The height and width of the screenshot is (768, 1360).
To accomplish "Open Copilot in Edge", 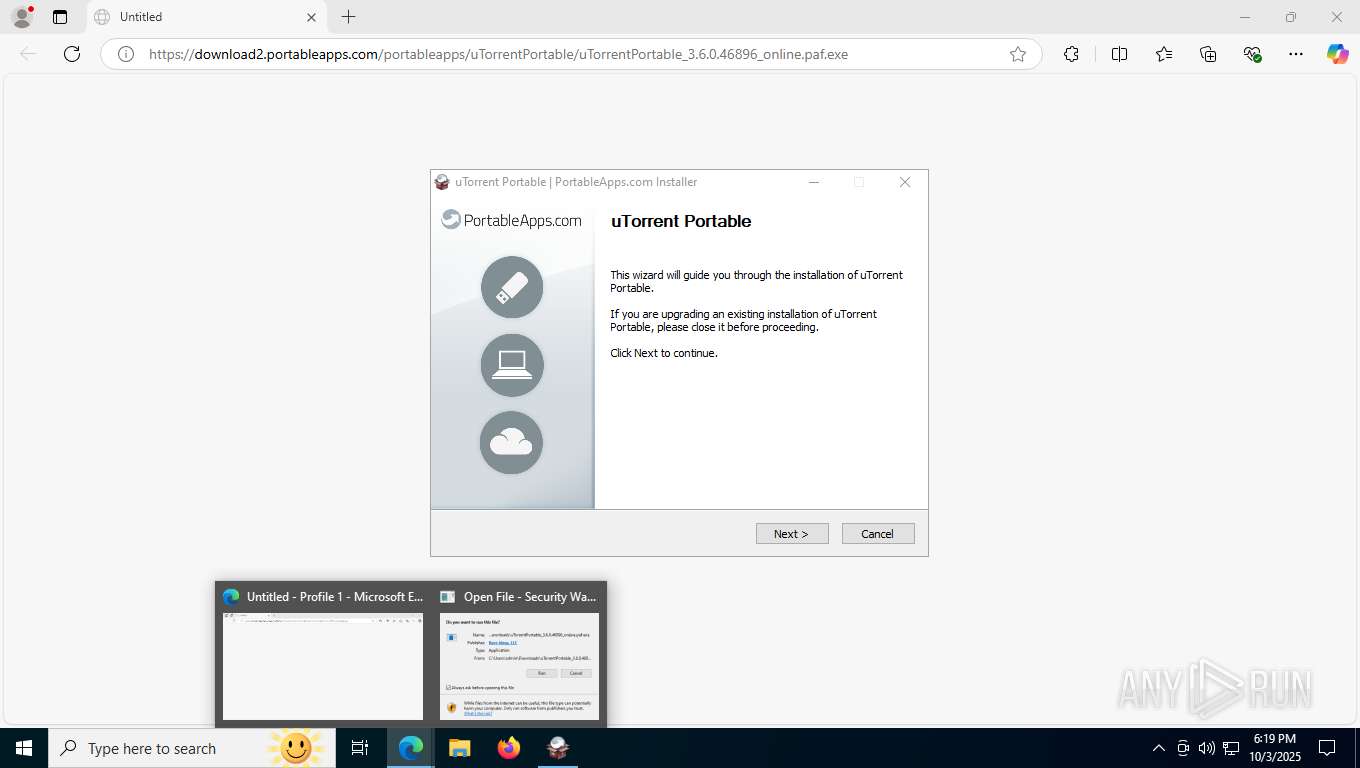I will 1338,54.
